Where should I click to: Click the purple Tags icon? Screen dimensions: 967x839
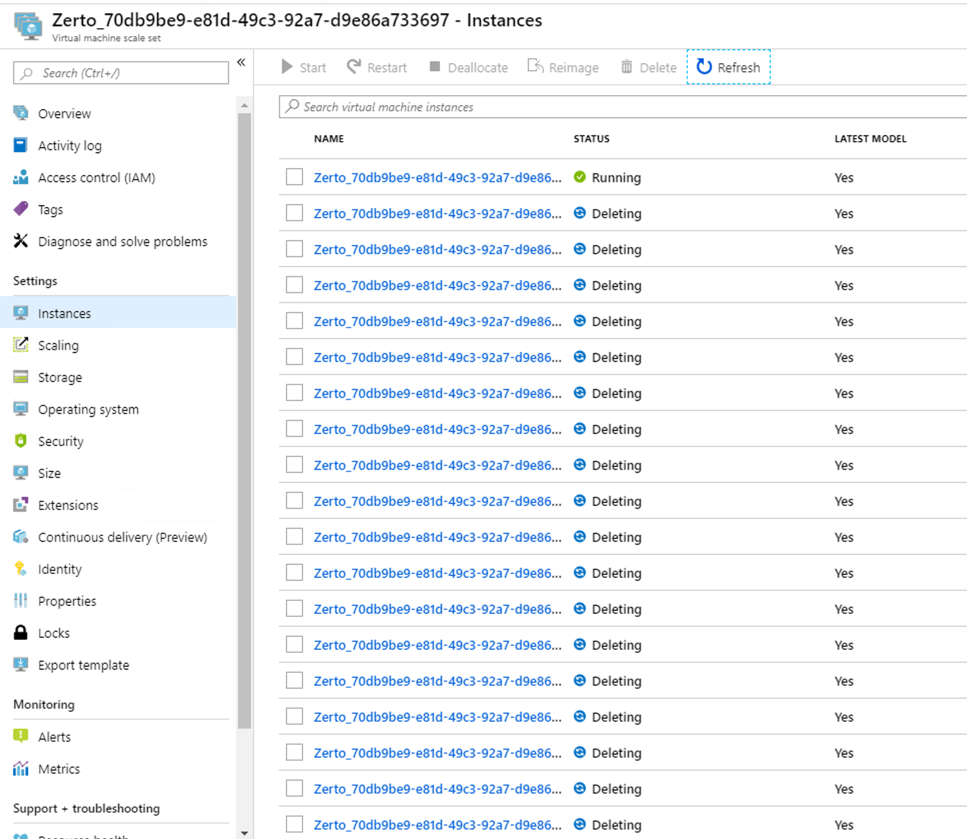click(20, 209)
